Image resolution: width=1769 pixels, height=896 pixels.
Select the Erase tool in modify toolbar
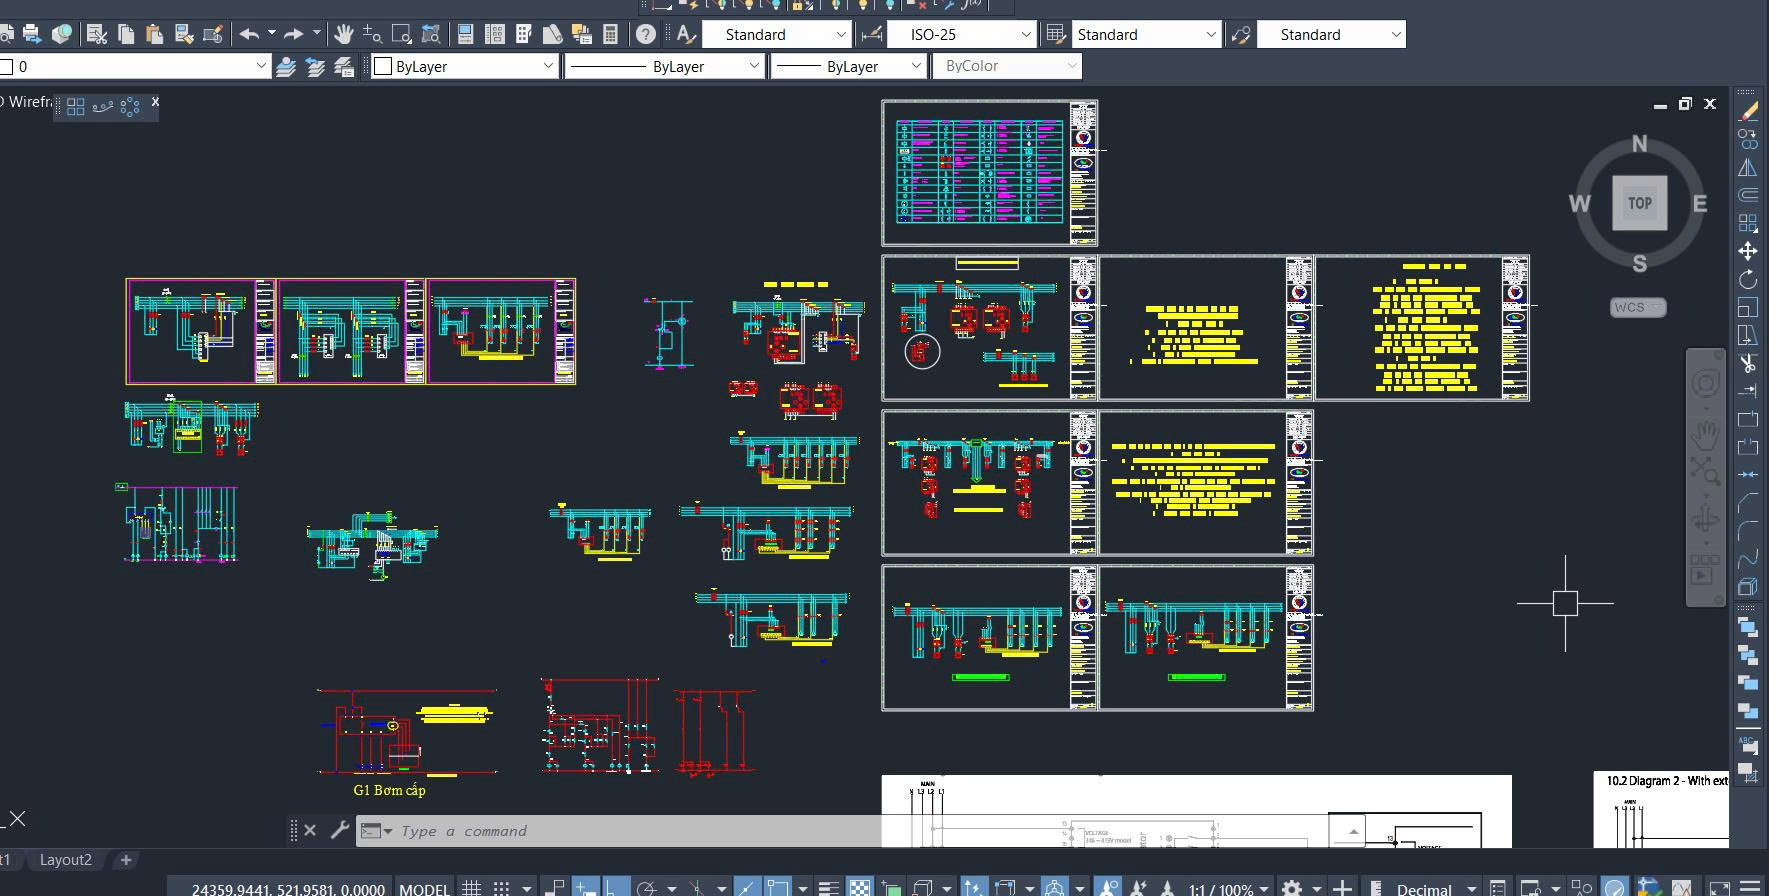1748,111
